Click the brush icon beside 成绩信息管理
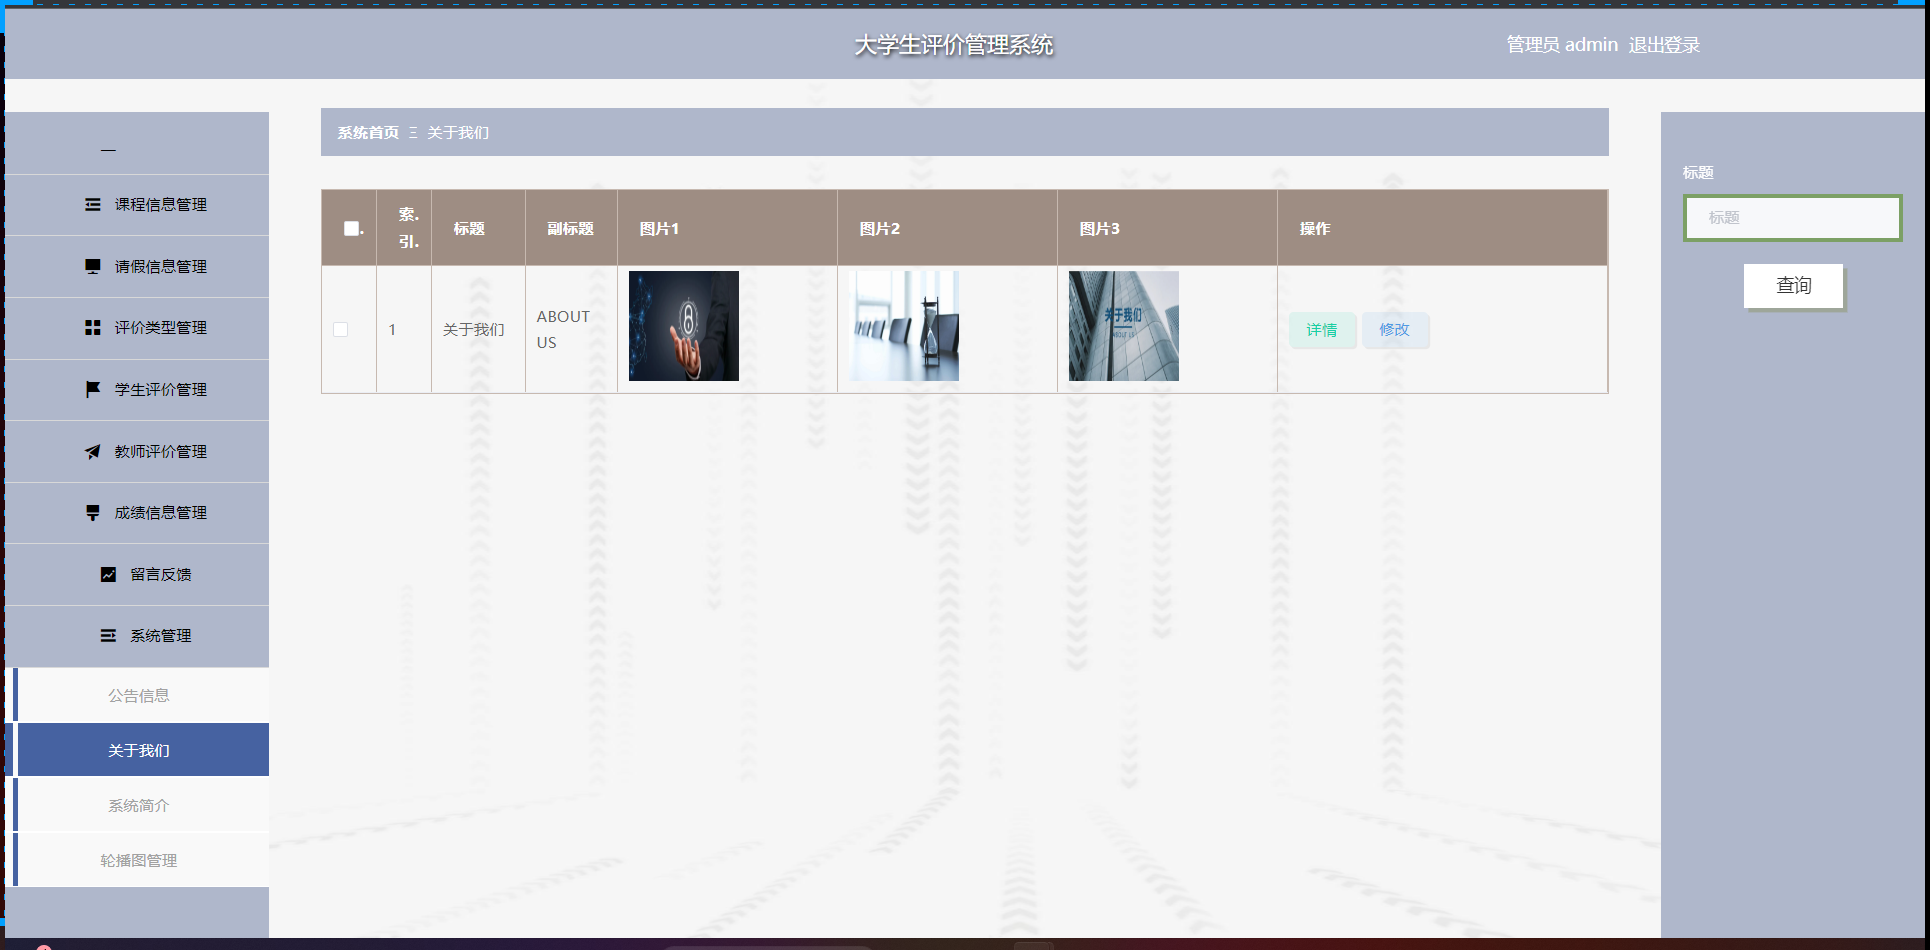Viewport: 1930px width, 950px height. click(x=93, y=513)
